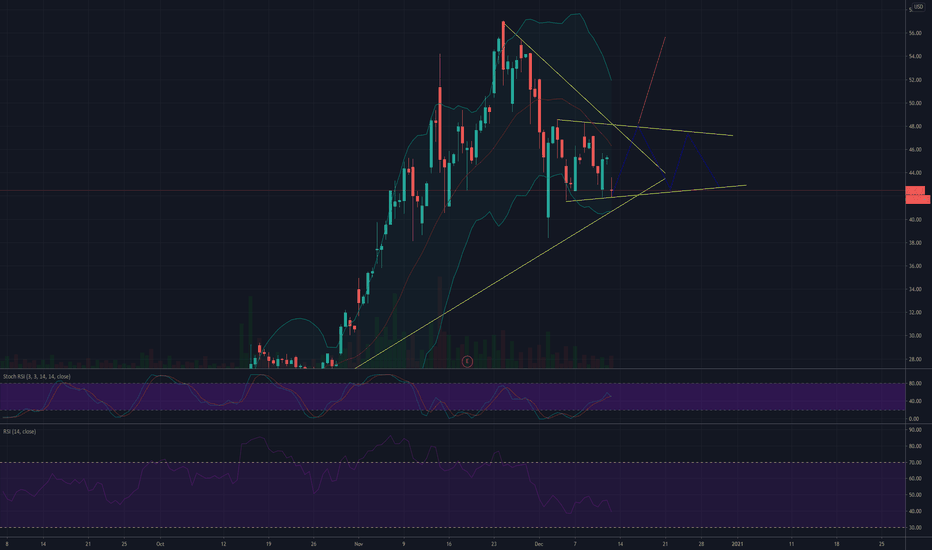Click the 'Oct' label on the time axis
Screen dimensions: 932x550
tap(160, 544)
